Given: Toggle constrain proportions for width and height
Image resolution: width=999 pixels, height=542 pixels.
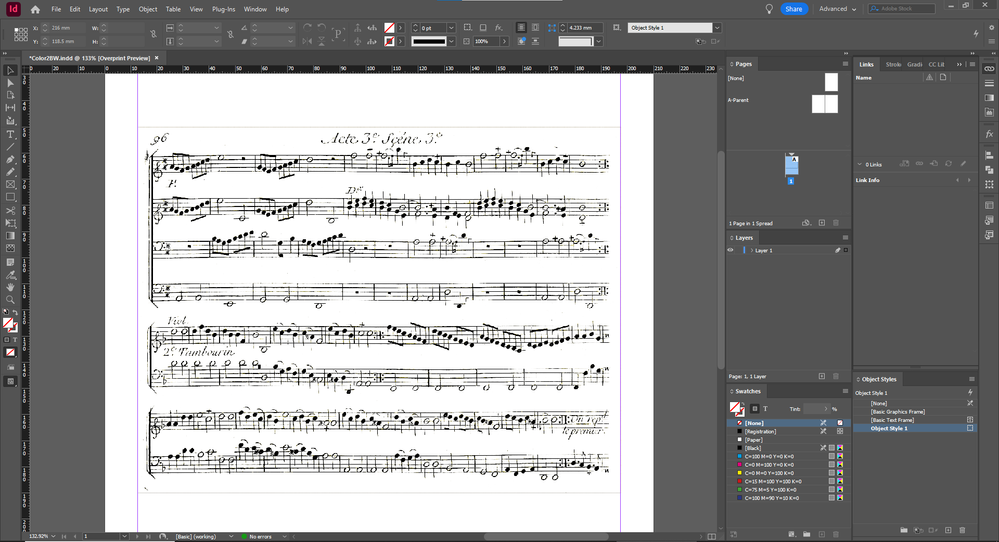Looking at the screenshot, I should click(153, 34).
